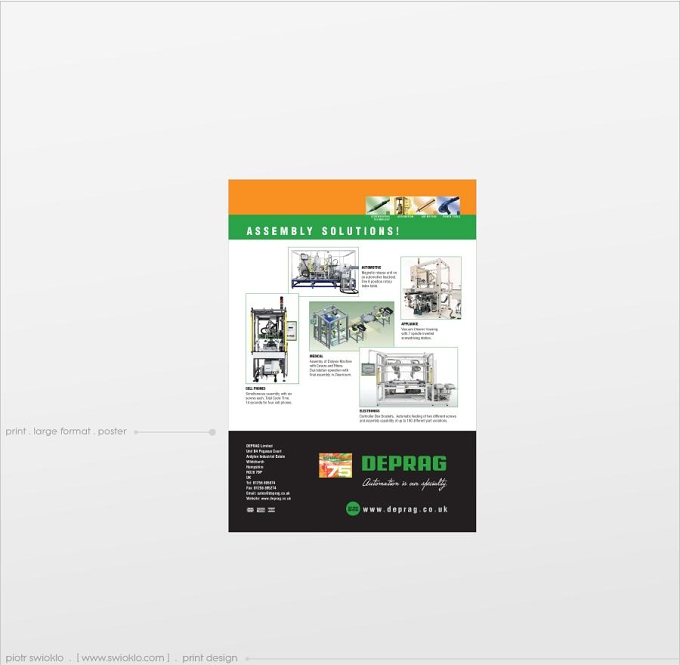This screenshot has width=680, height=665.
Task: Click the middle small certification logo under the address
Action: [261, 510]
